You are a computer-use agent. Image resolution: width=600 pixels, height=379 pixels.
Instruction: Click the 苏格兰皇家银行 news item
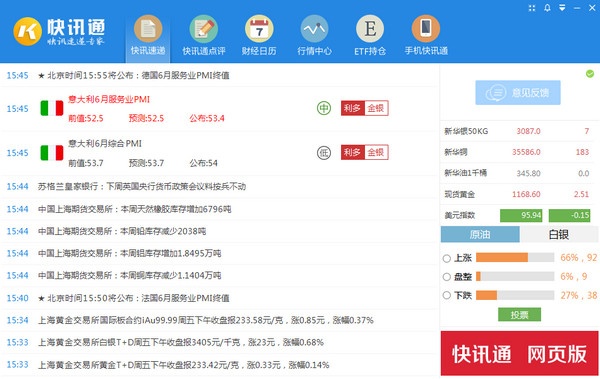(142, 186)
